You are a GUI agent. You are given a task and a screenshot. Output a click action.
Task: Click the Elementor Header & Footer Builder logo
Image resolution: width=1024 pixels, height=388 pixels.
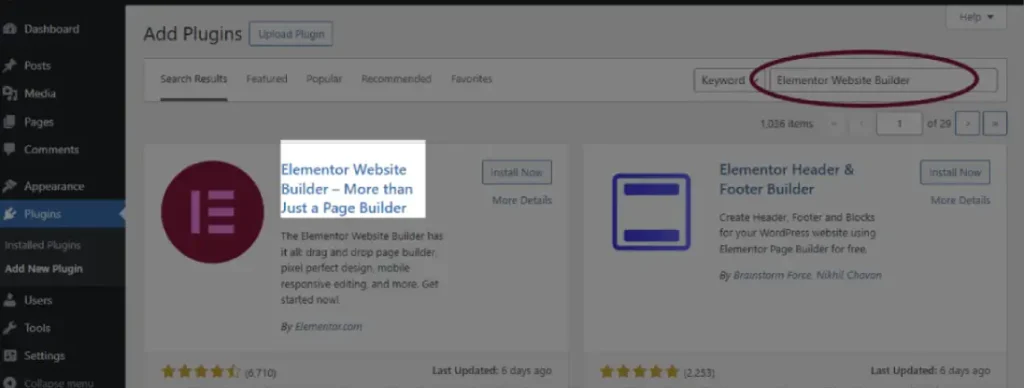pyautogui.click(x=651, y=212)
